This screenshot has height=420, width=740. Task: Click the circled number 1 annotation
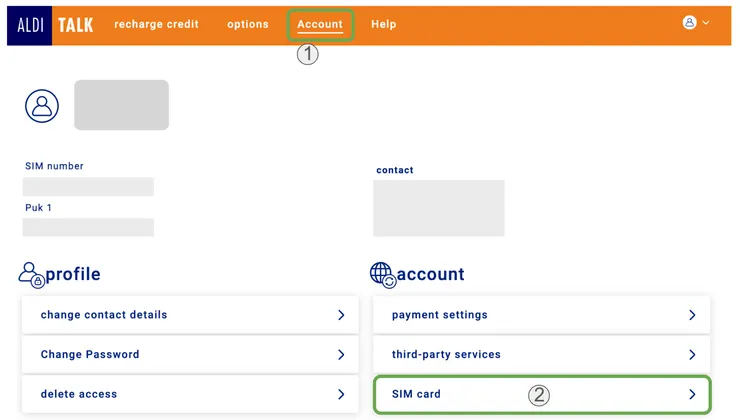[307, 56]
